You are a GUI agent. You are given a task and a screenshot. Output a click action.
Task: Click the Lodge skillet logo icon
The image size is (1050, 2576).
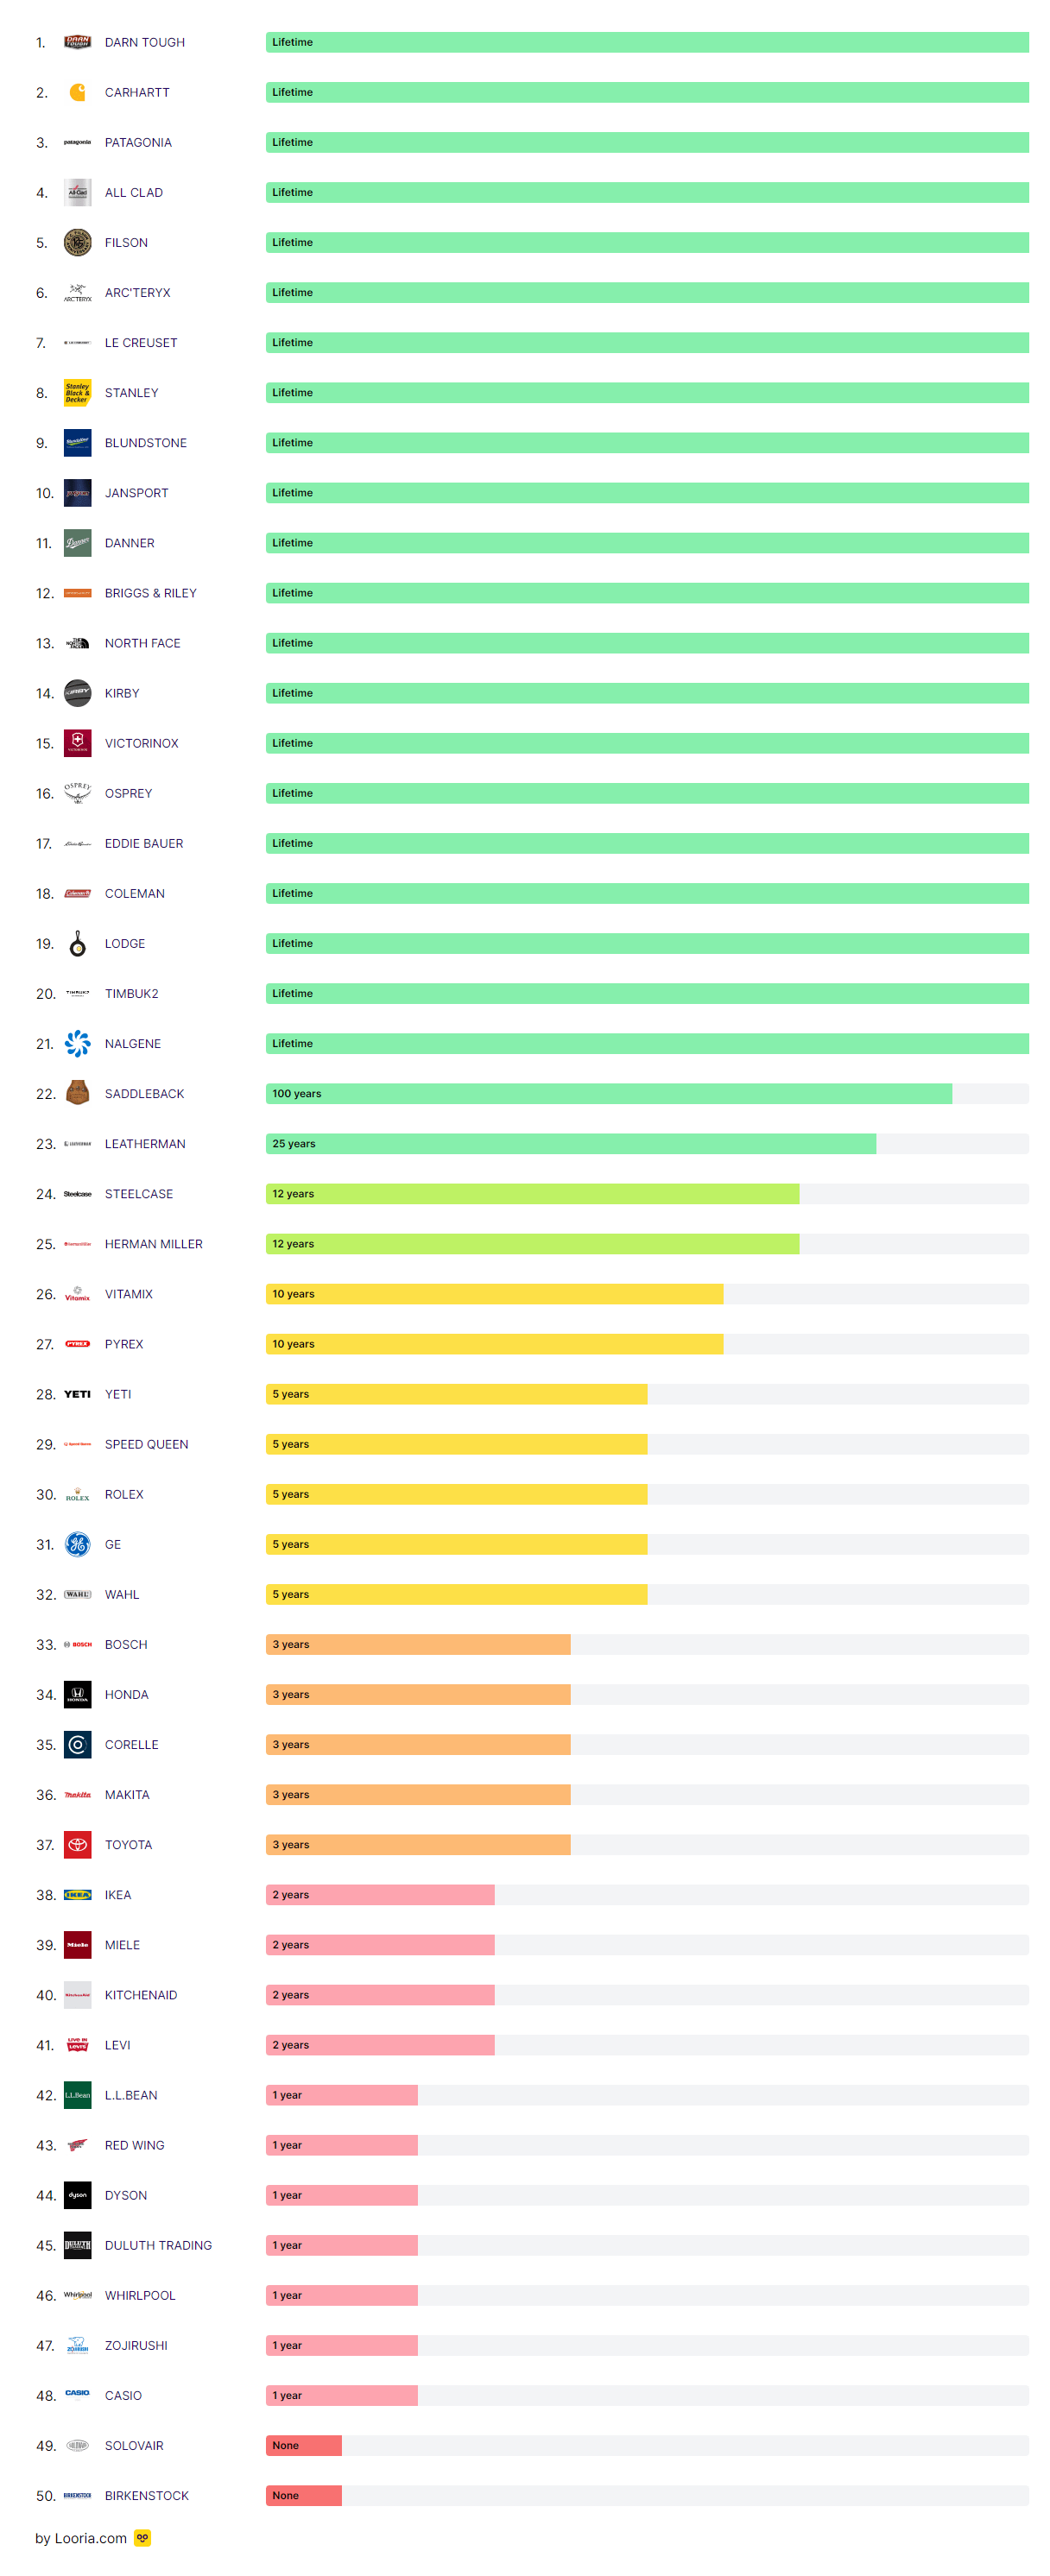[77, 943]
